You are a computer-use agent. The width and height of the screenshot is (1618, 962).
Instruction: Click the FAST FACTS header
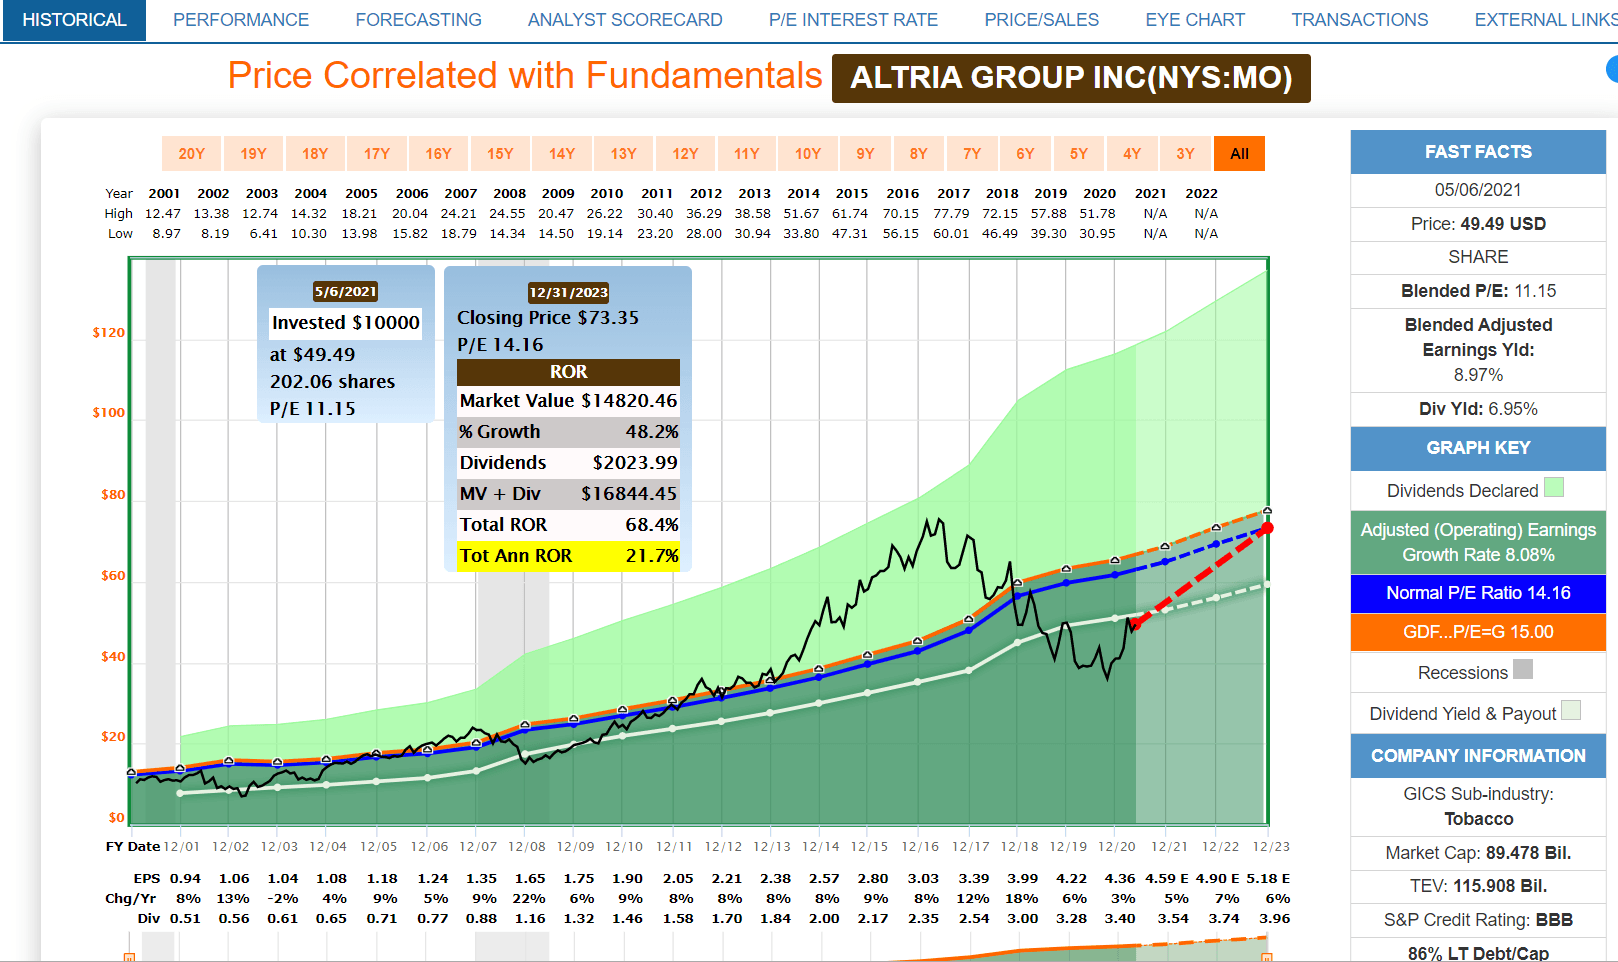click(1478, 152)
